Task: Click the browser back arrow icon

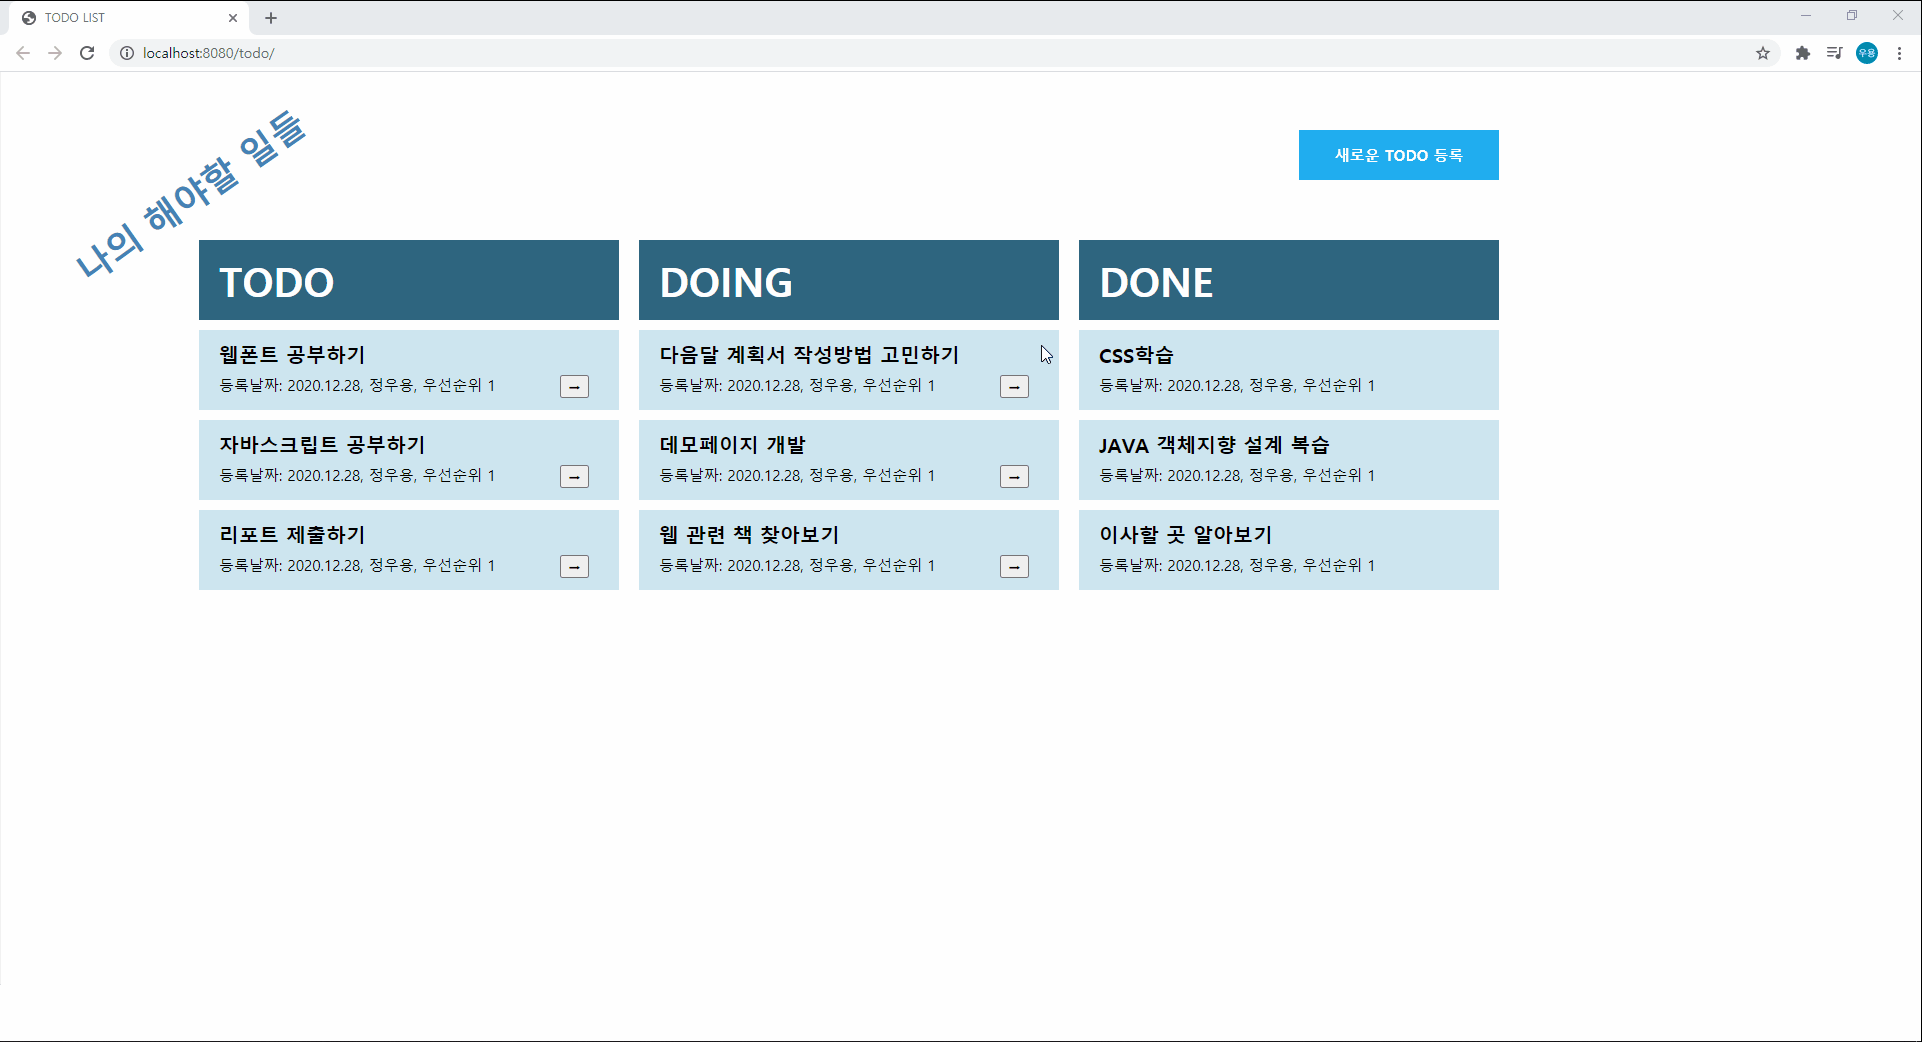Action: [x=22, y=53]
